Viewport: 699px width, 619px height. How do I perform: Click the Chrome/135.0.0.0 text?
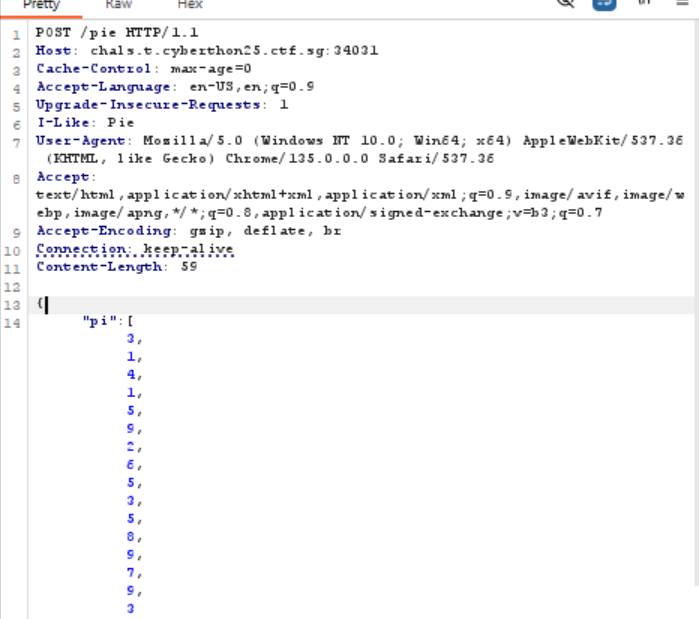297,159
